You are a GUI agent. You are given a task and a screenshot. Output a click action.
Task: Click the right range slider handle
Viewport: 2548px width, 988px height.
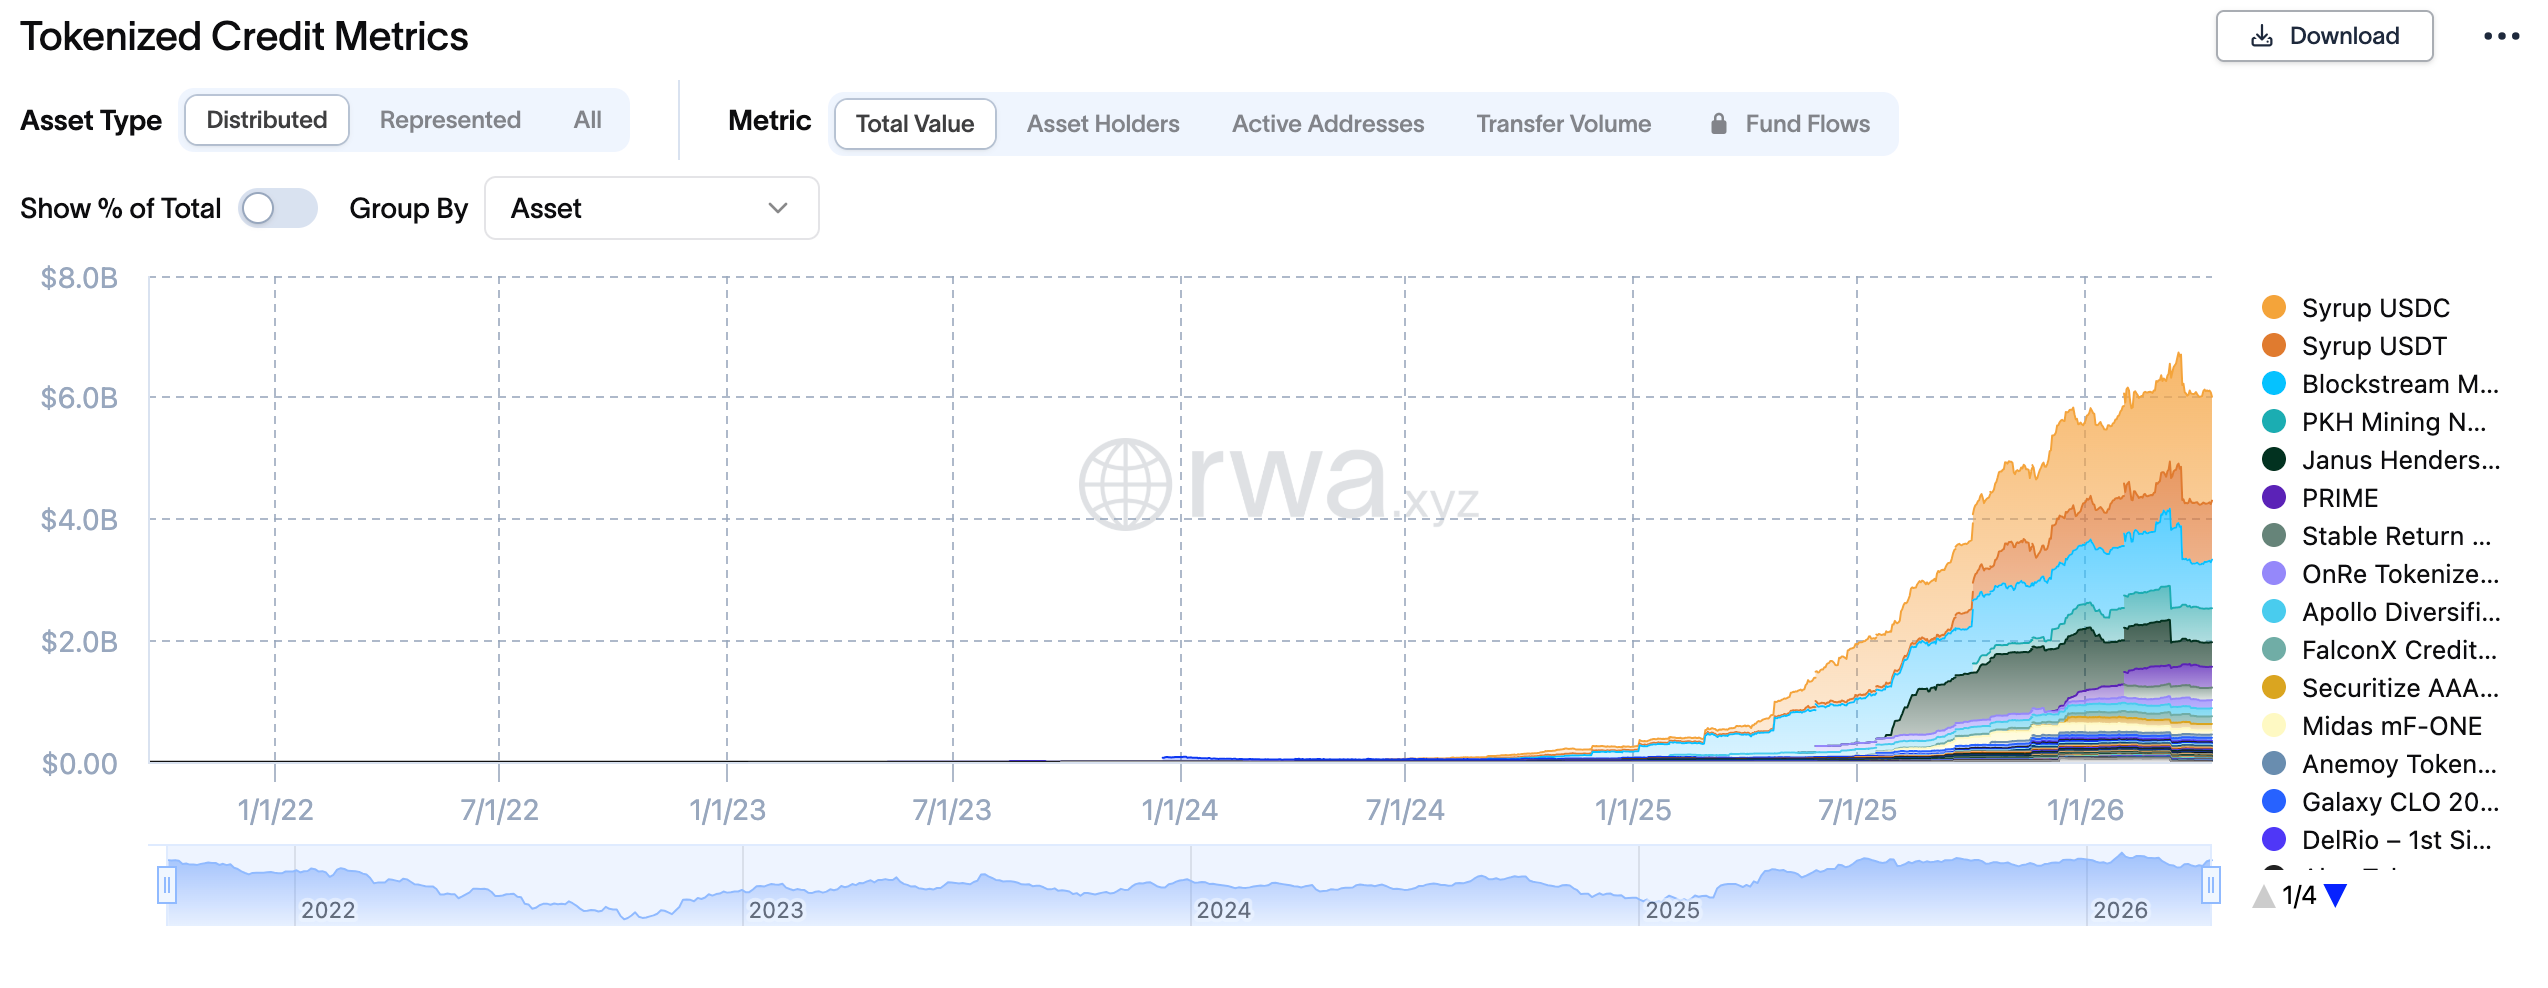coord(2211,885)
